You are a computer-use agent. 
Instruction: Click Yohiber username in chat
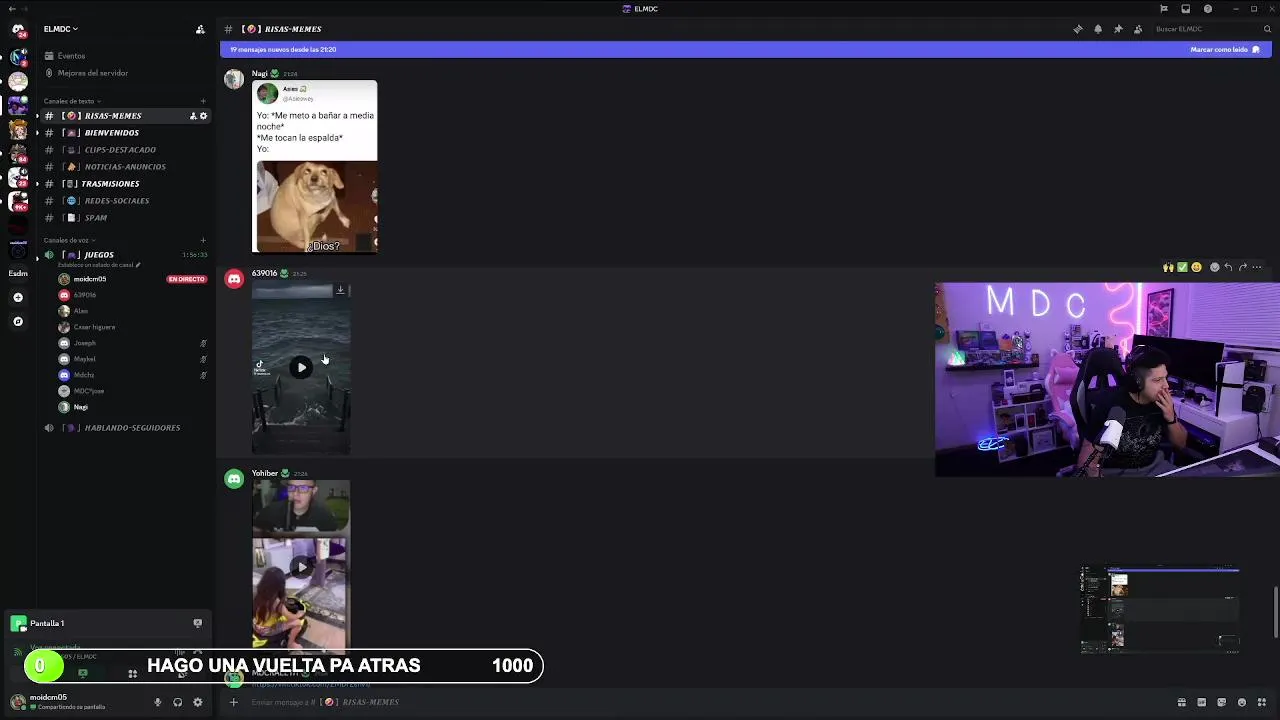click(265, 473)
